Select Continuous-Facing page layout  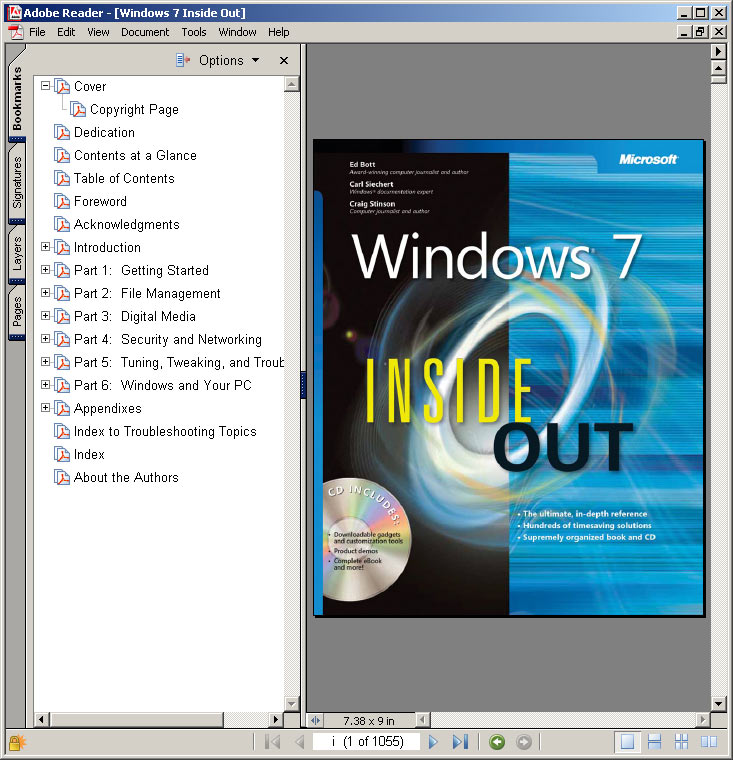pos(681,742)
